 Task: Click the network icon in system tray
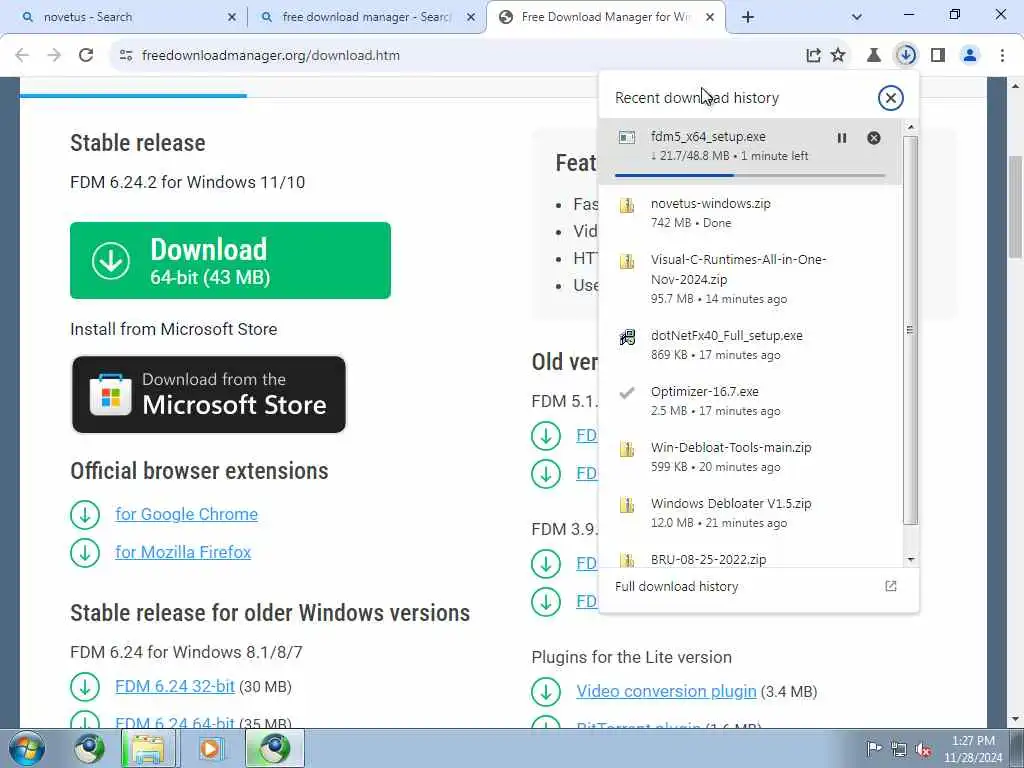tap(899, 749)
